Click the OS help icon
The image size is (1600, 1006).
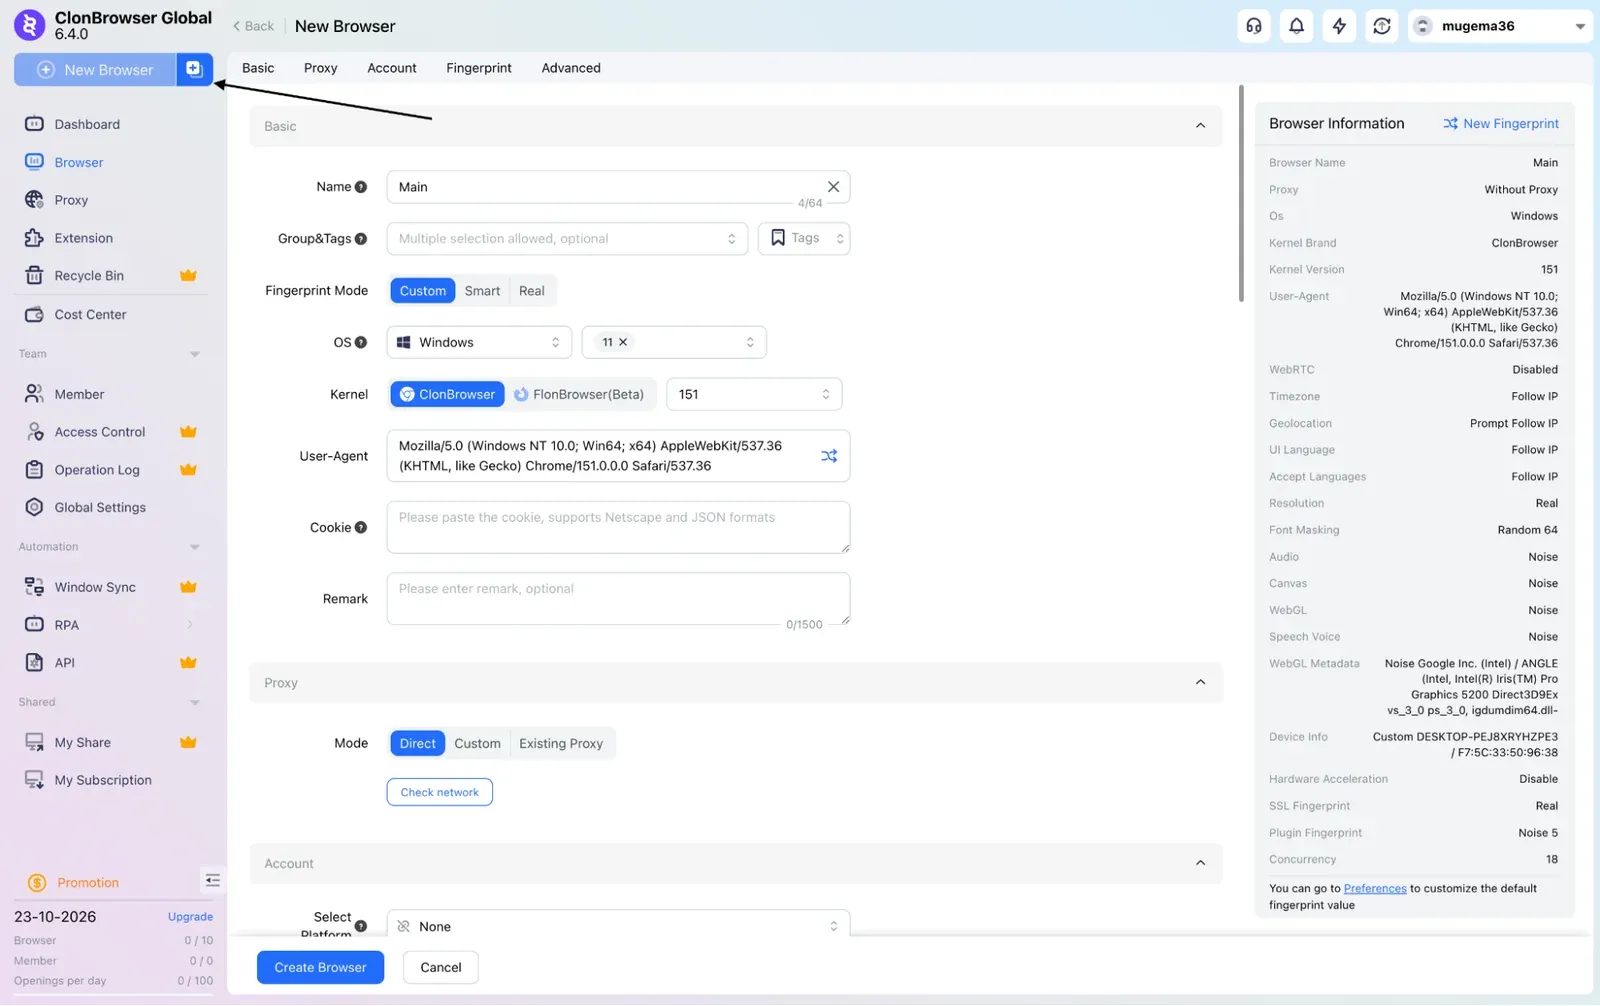click(361, 342)
